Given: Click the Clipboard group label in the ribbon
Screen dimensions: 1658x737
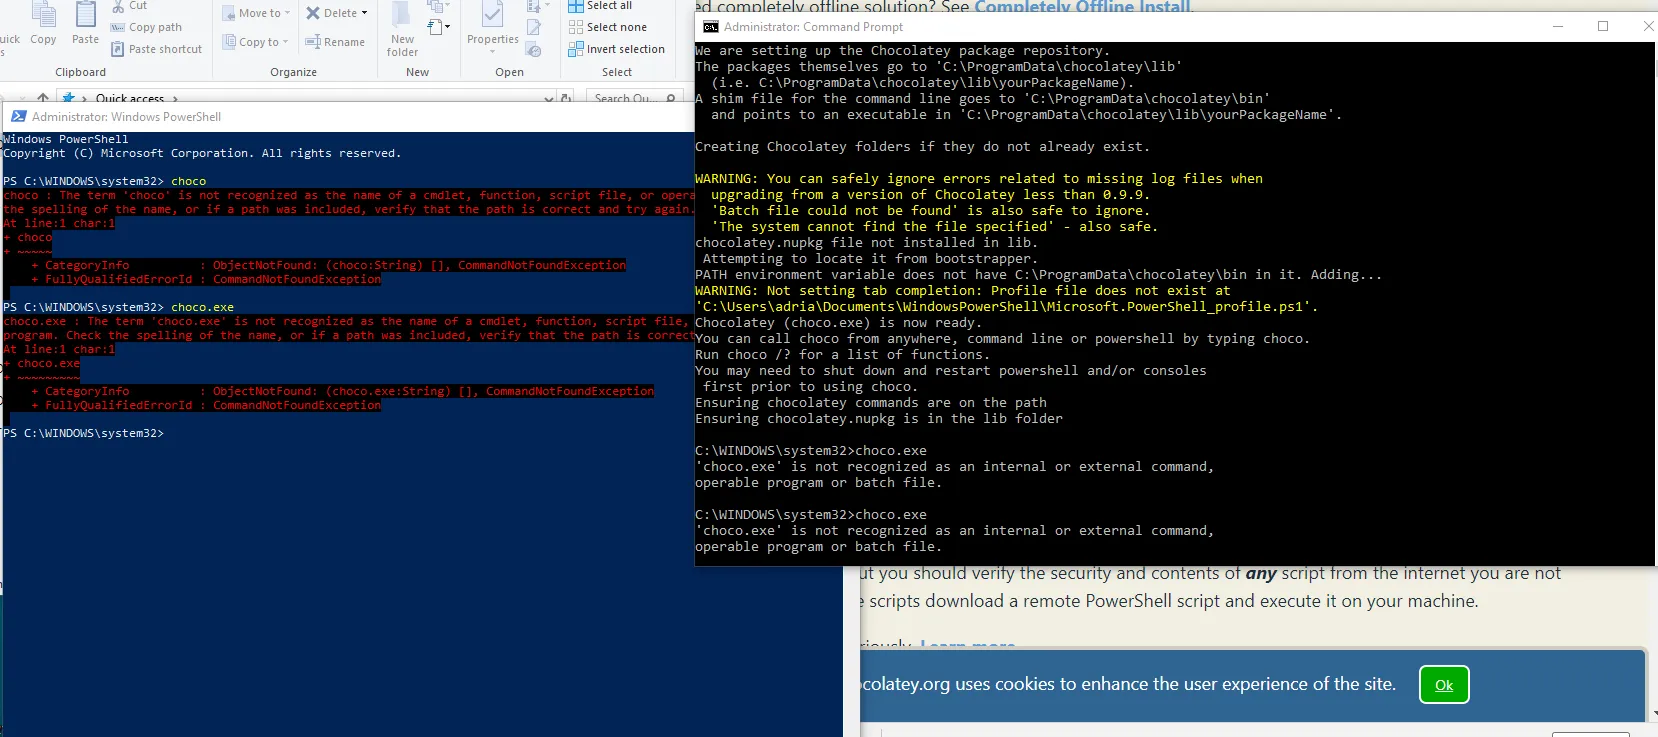Looking at the screenshot, I should tap(81, 72).
